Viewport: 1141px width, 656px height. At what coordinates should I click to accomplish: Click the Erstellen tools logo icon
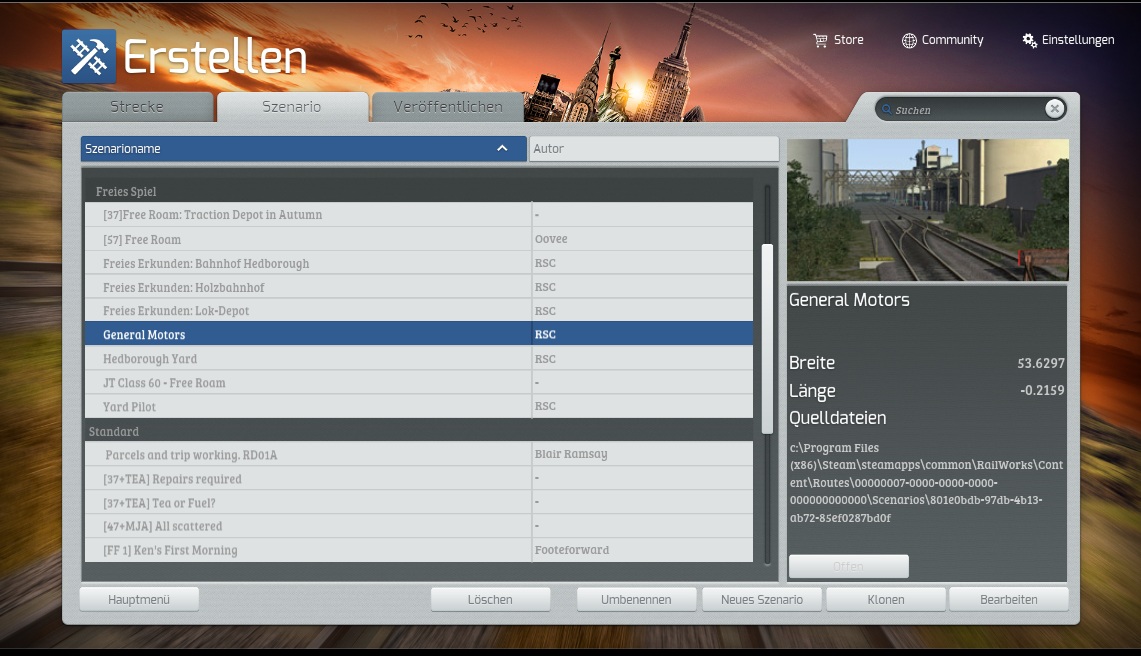88,56
